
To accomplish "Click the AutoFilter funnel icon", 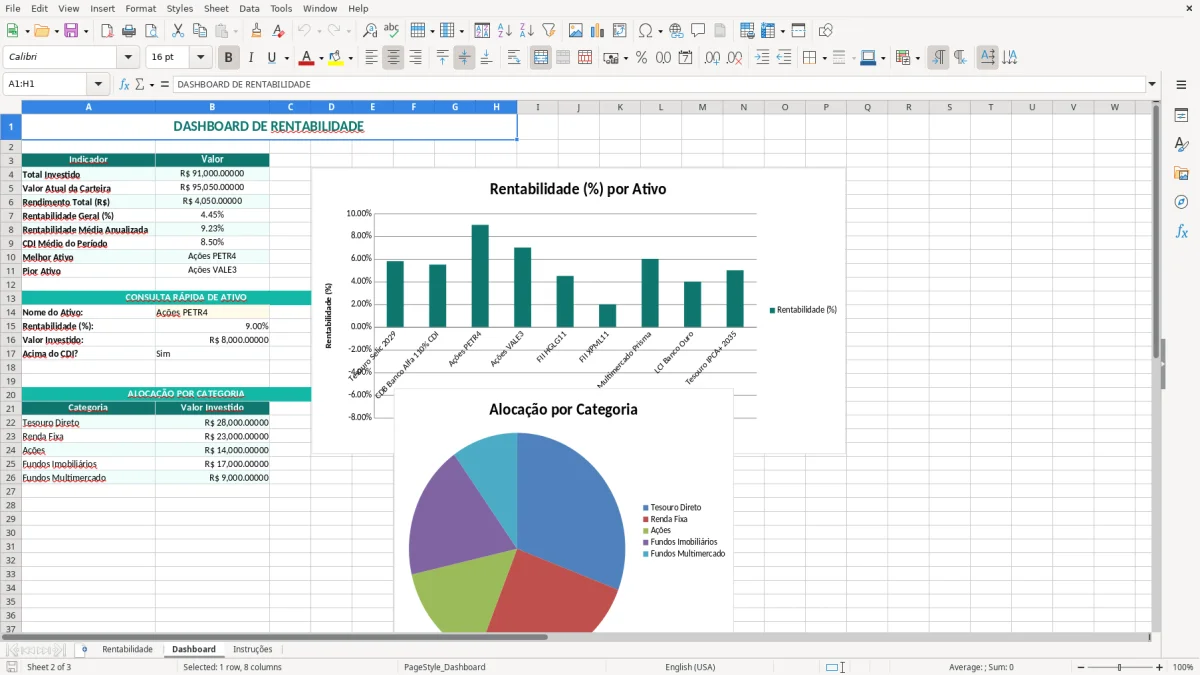I will coord(549,31).
